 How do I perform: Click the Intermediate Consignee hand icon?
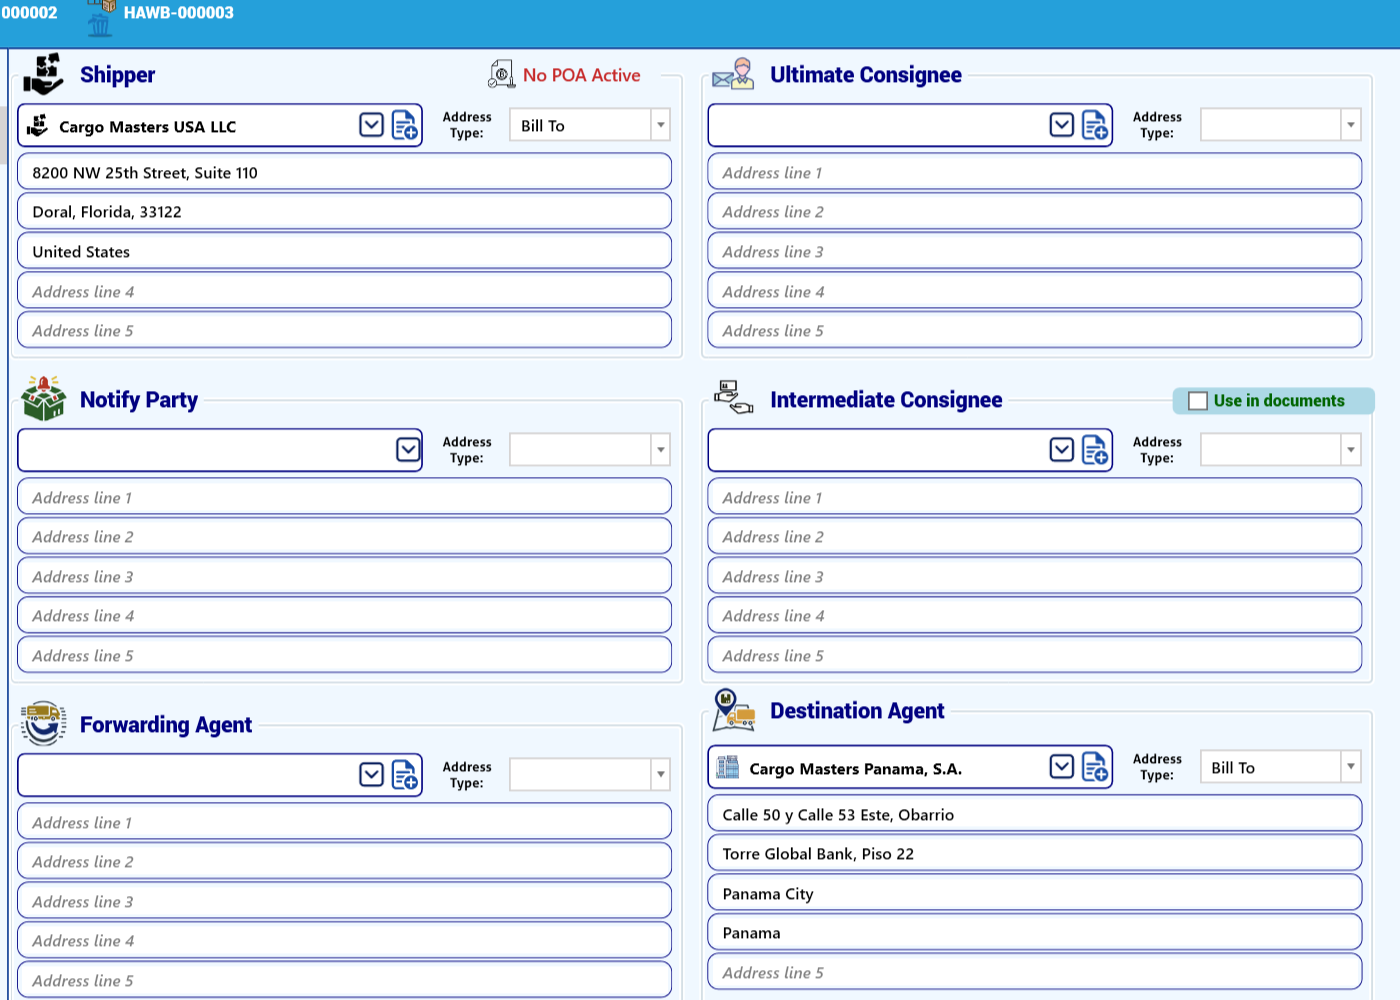coord(734,397)
